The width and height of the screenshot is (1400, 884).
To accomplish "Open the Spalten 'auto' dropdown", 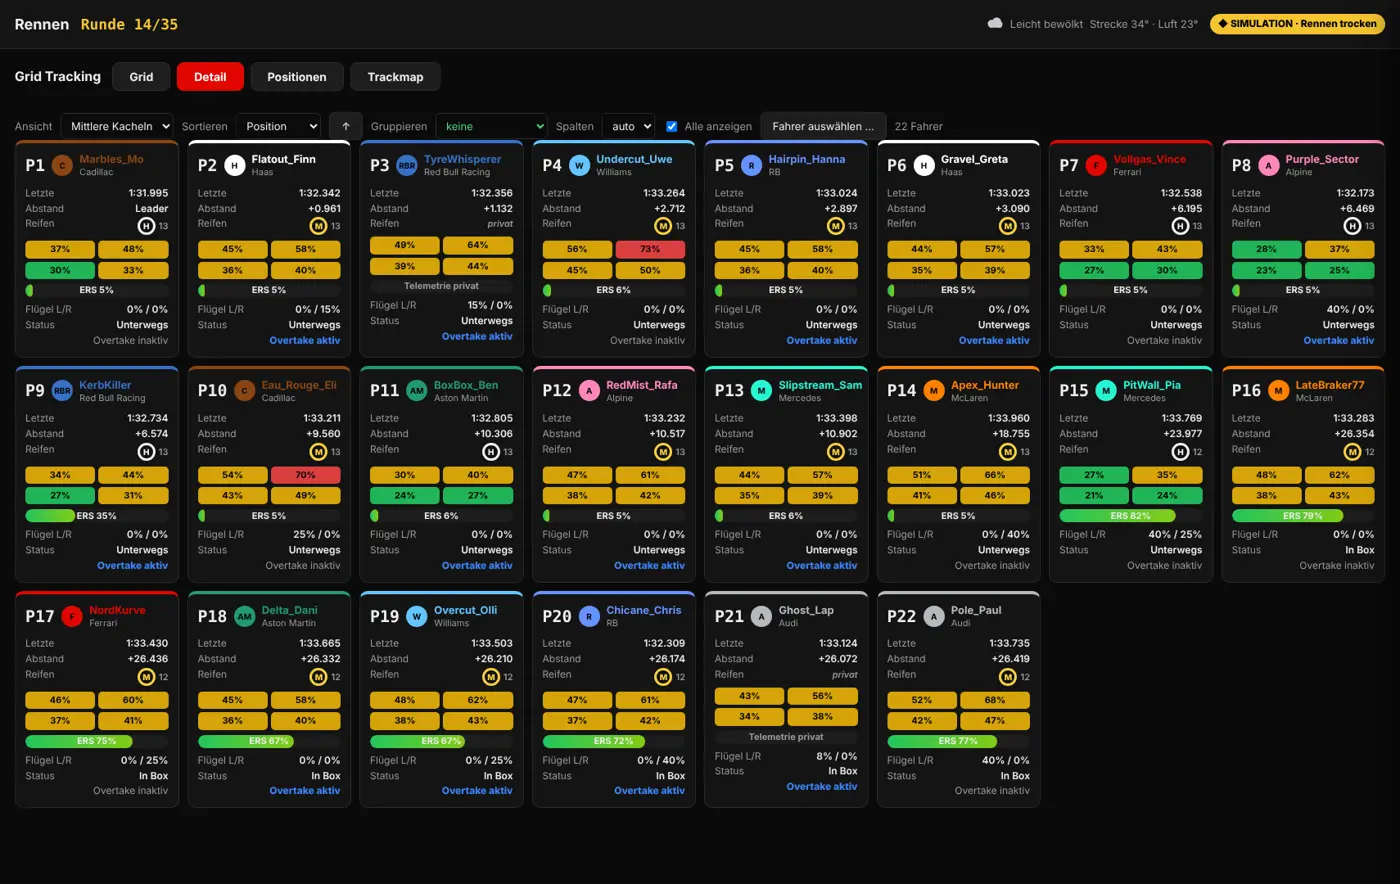I will 628,126.
